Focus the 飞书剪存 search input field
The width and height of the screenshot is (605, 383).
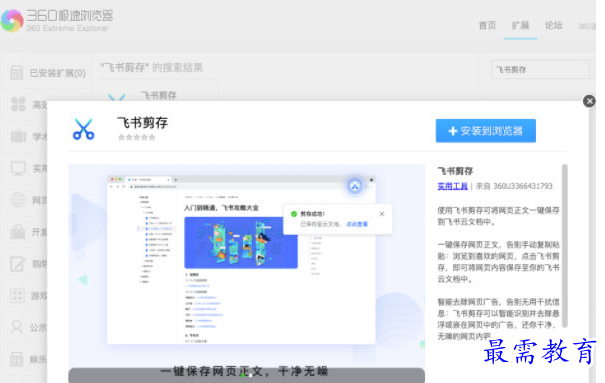point(540,69)
